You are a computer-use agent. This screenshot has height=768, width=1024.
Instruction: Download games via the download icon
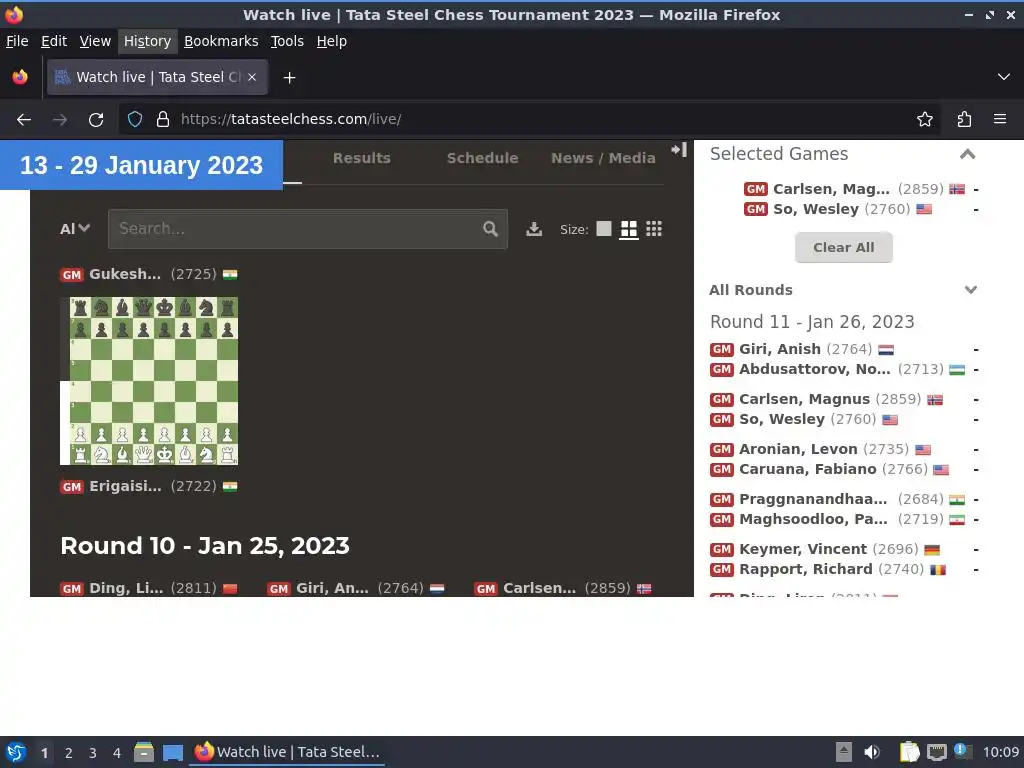pos(534,229)
